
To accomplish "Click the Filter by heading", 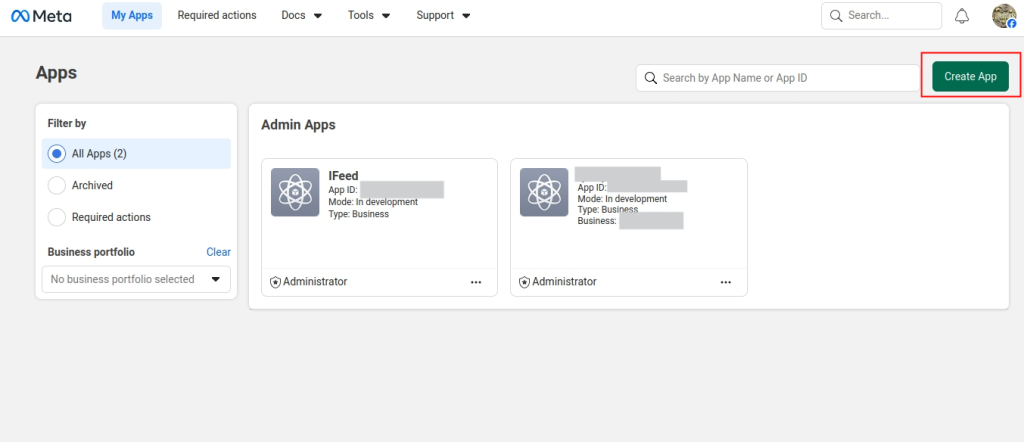I will [x=67, y=123].
